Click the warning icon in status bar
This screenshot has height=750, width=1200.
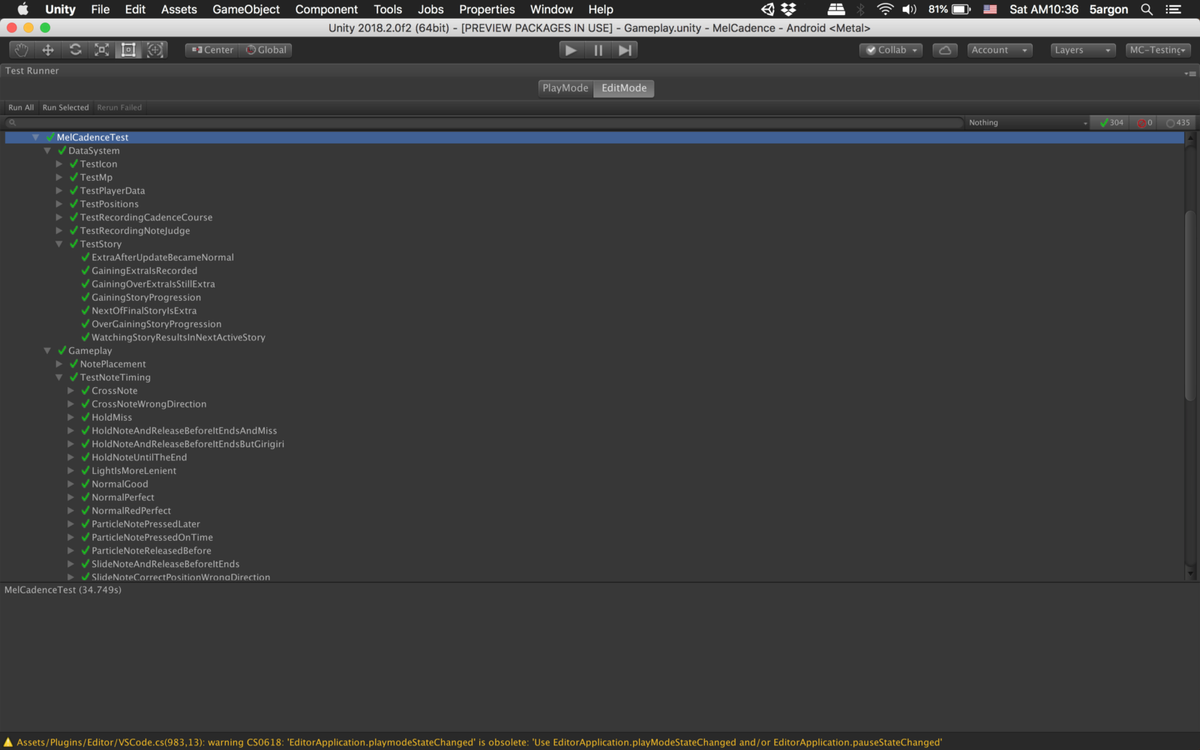(8, 742)
